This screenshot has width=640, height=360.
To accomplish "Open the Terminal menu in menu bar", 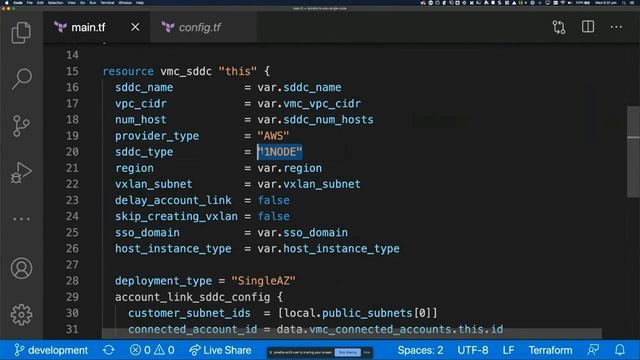I will [x=107, y=2].
